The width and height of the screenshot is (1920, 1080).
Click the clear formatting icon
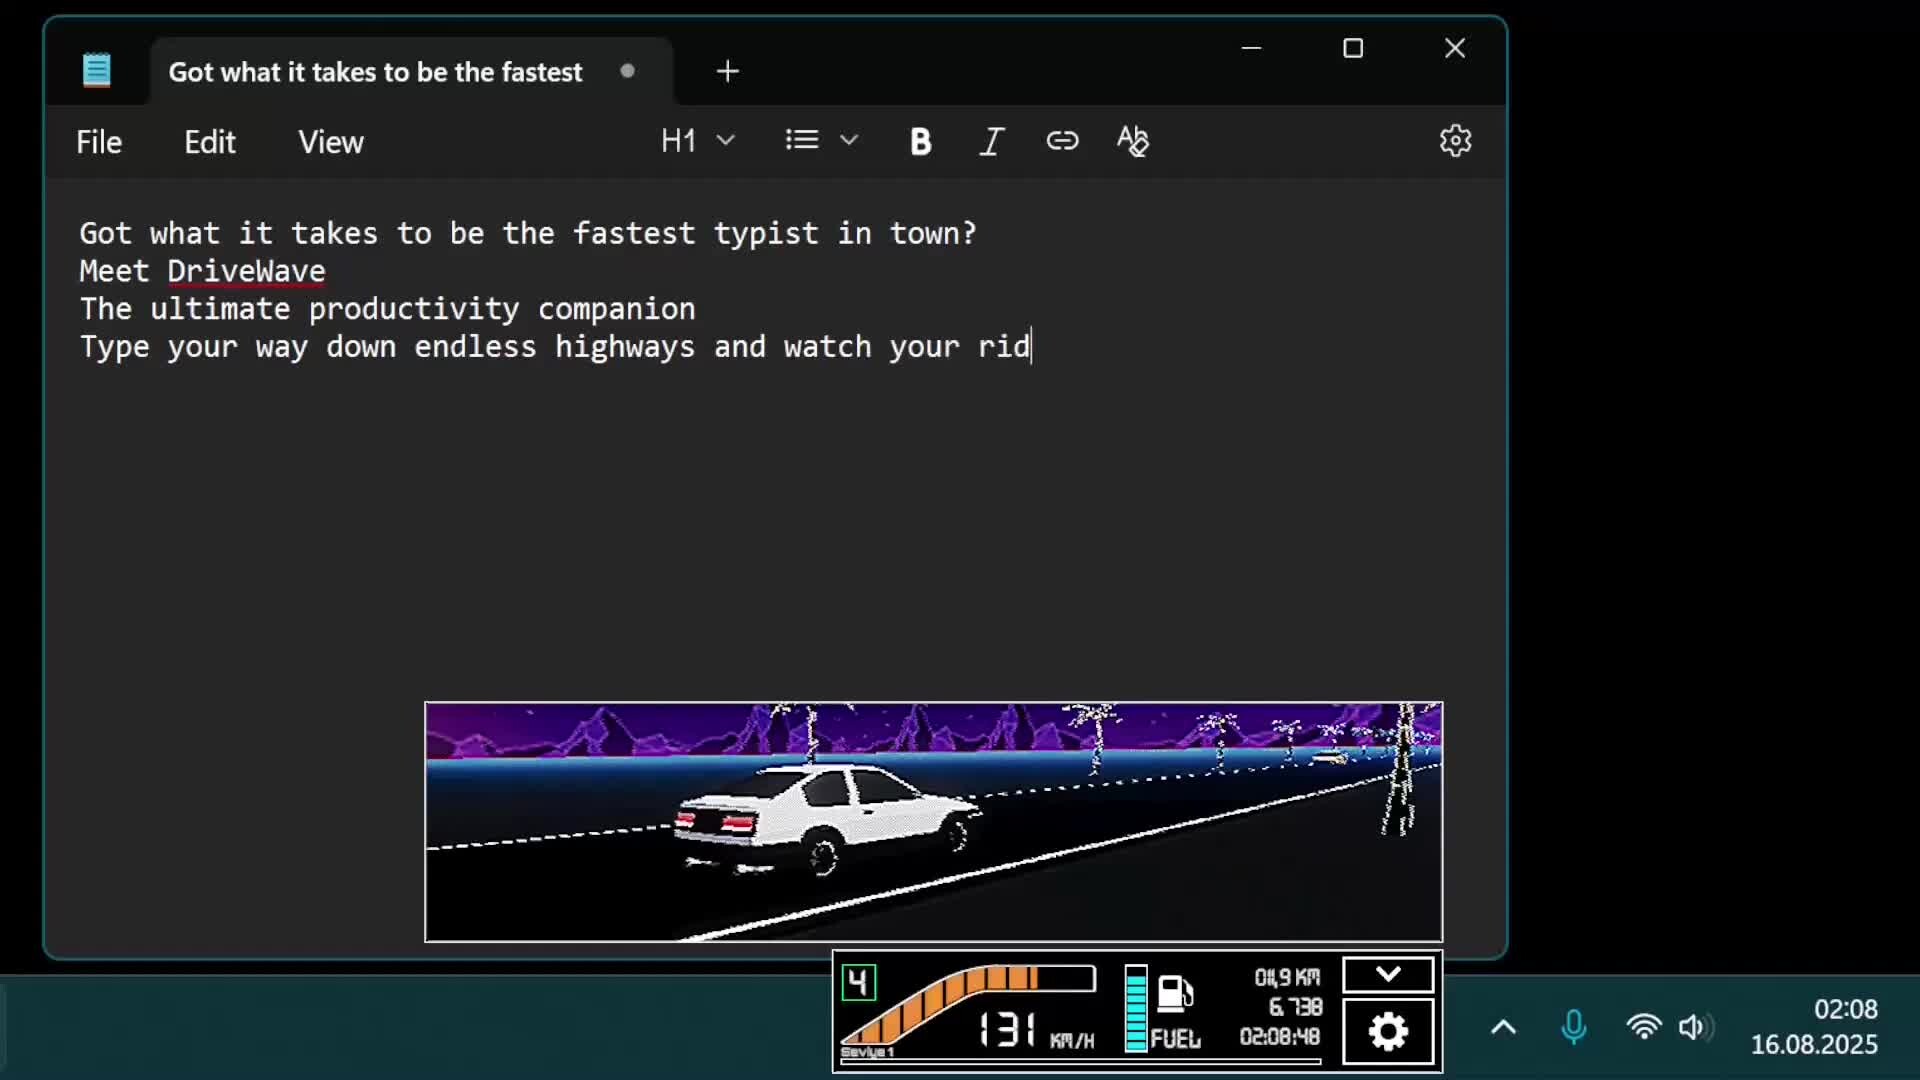coord(1132,141)
